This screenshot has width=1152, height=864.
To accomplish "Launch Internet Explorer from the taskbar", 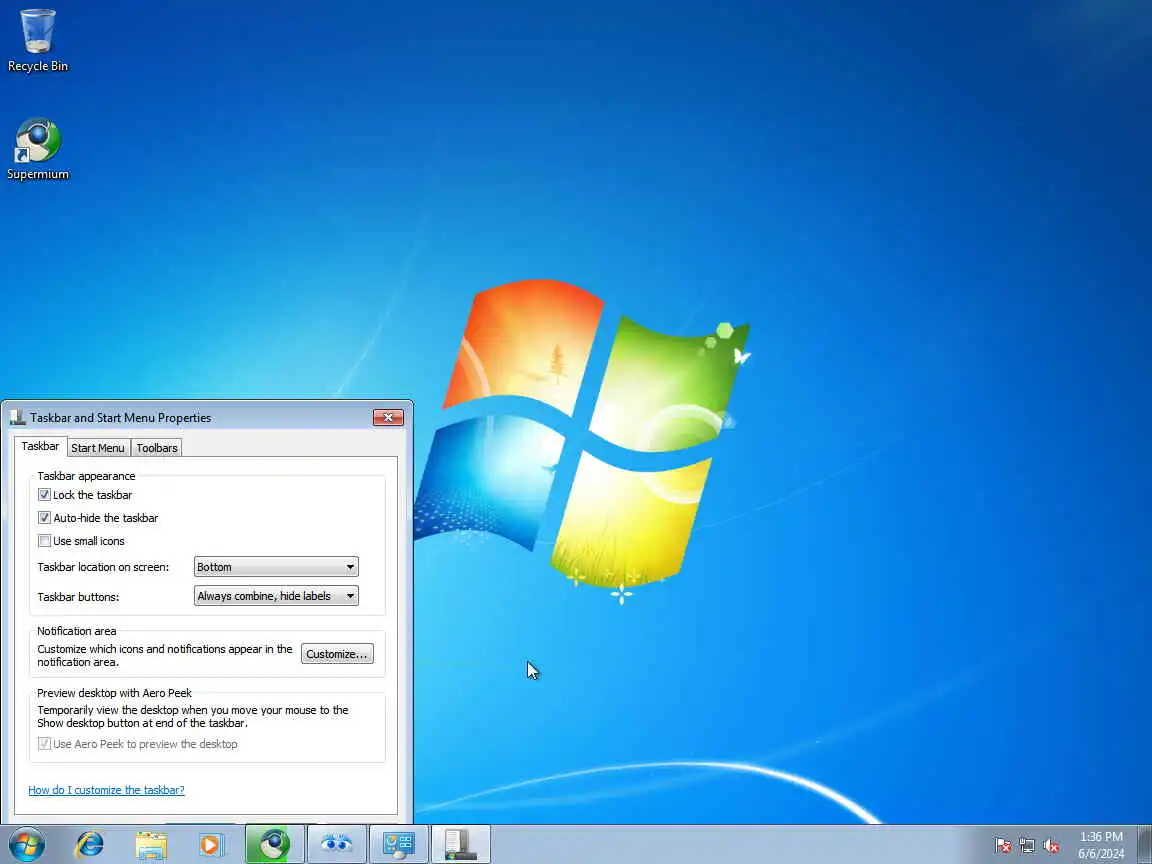I will [90, 844].
